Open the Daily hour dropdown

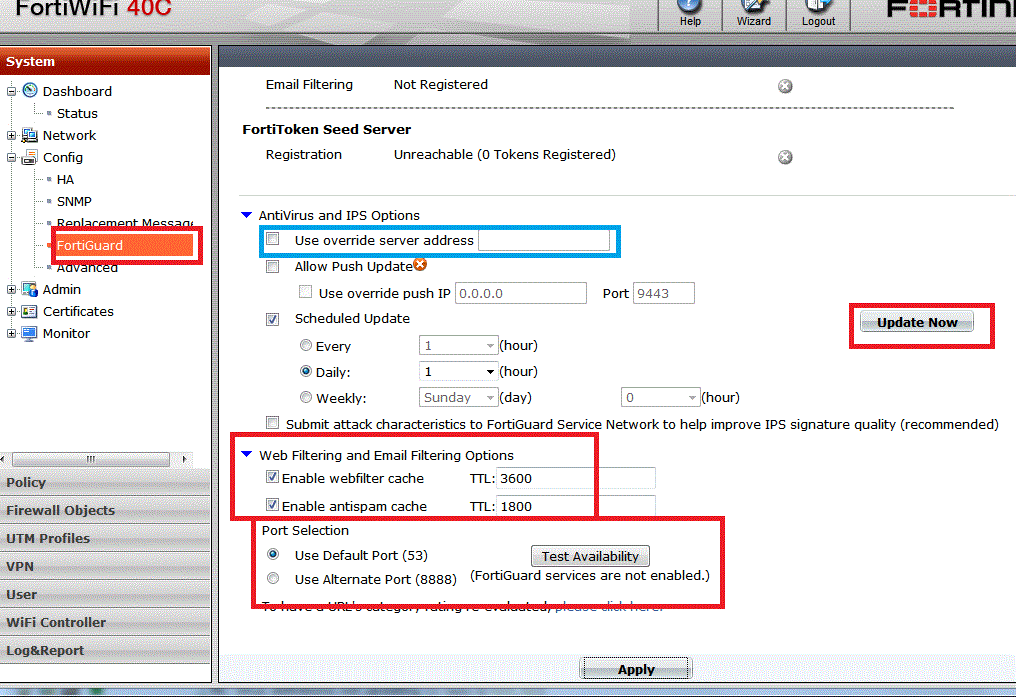coord(458,371)
